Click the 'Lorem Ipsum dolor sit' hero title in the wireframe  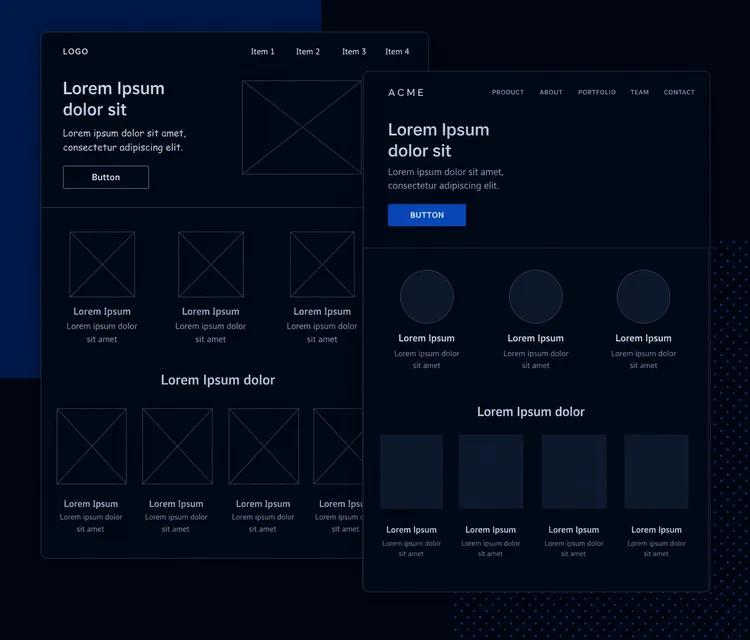[x=114, y=99]
